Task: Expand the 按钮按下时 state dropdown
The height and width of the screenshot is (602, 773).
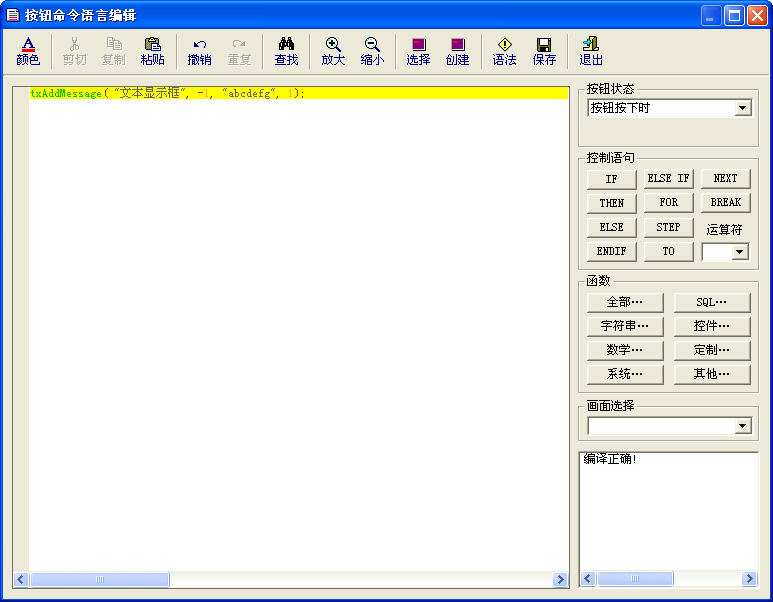Action: coord(742,108)
